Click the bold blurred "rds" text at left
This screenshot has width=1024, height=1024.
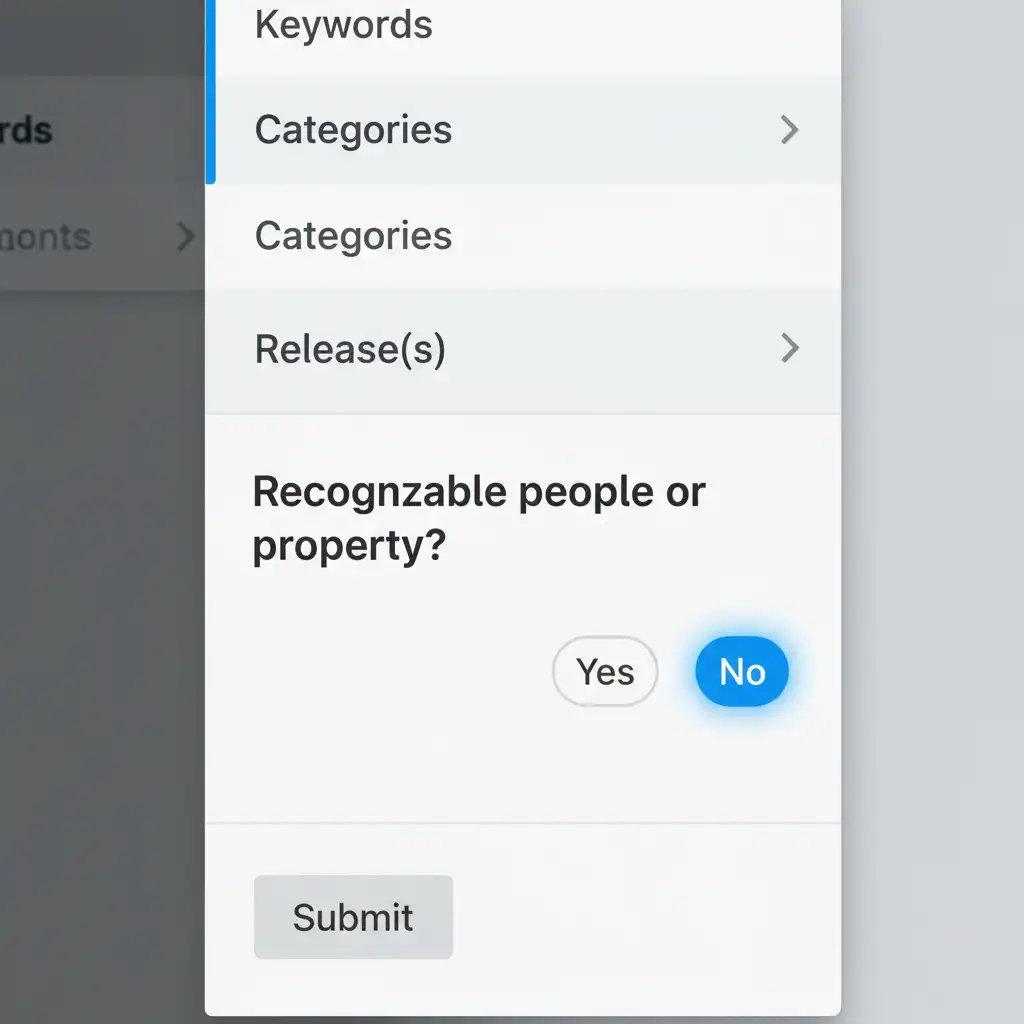coord(26,130)
